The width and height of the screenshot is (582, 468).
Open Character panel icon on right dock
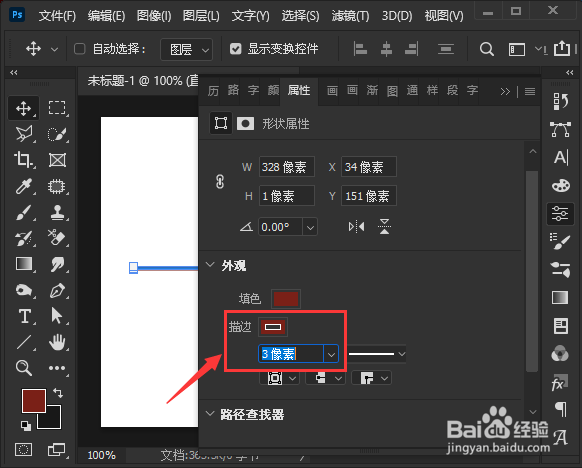point(560,157)
